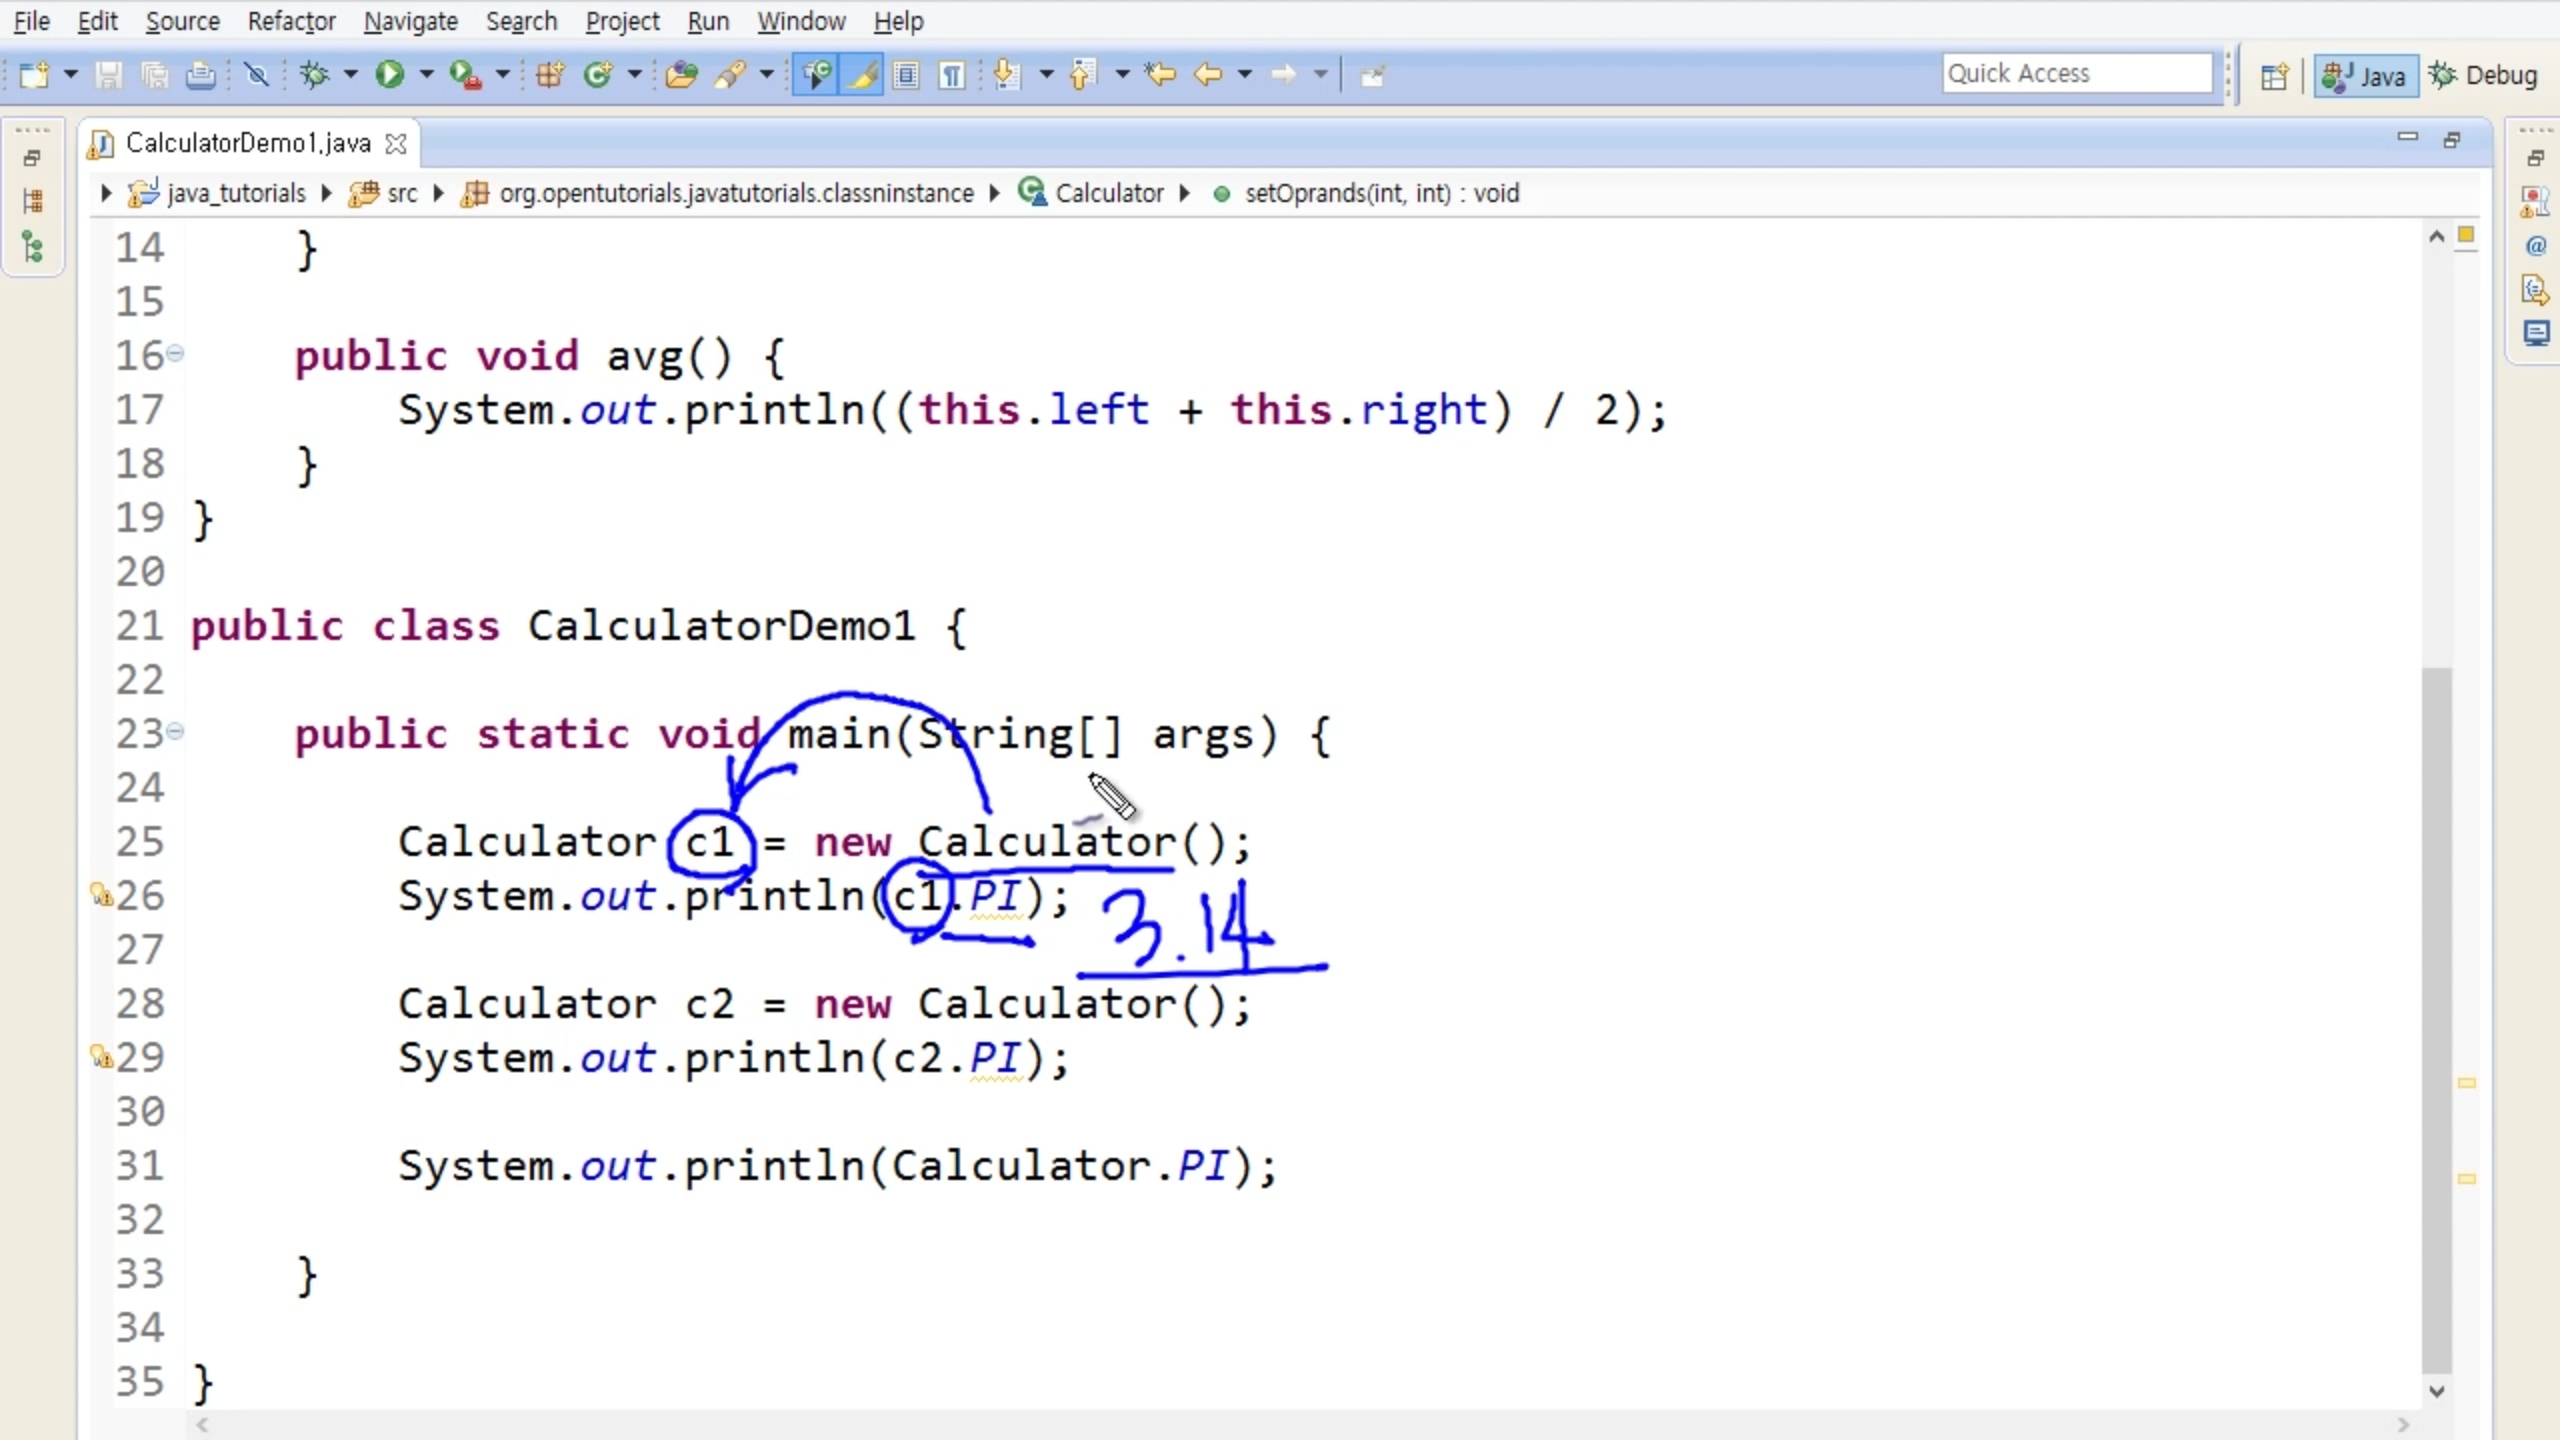The height and width of the screenshot is (1440, 2560).
Task: Click Quick Access search field
Action: coord(2076,74)
